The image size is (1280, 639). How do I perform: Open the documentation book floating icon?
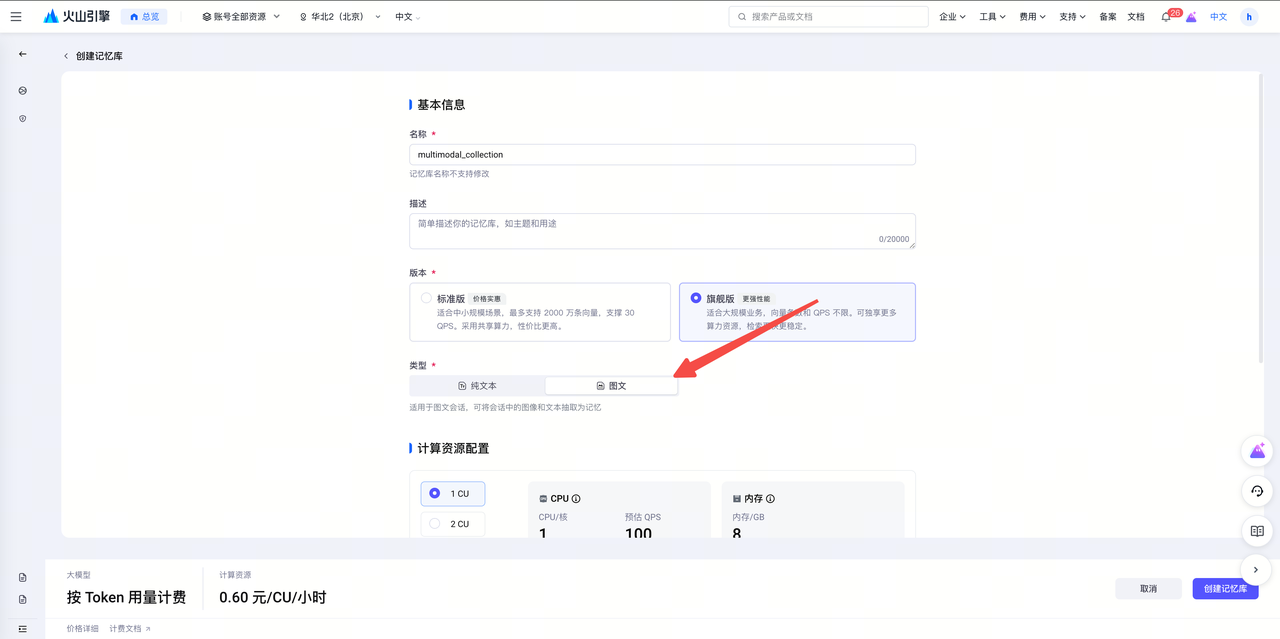(1257, 531)
